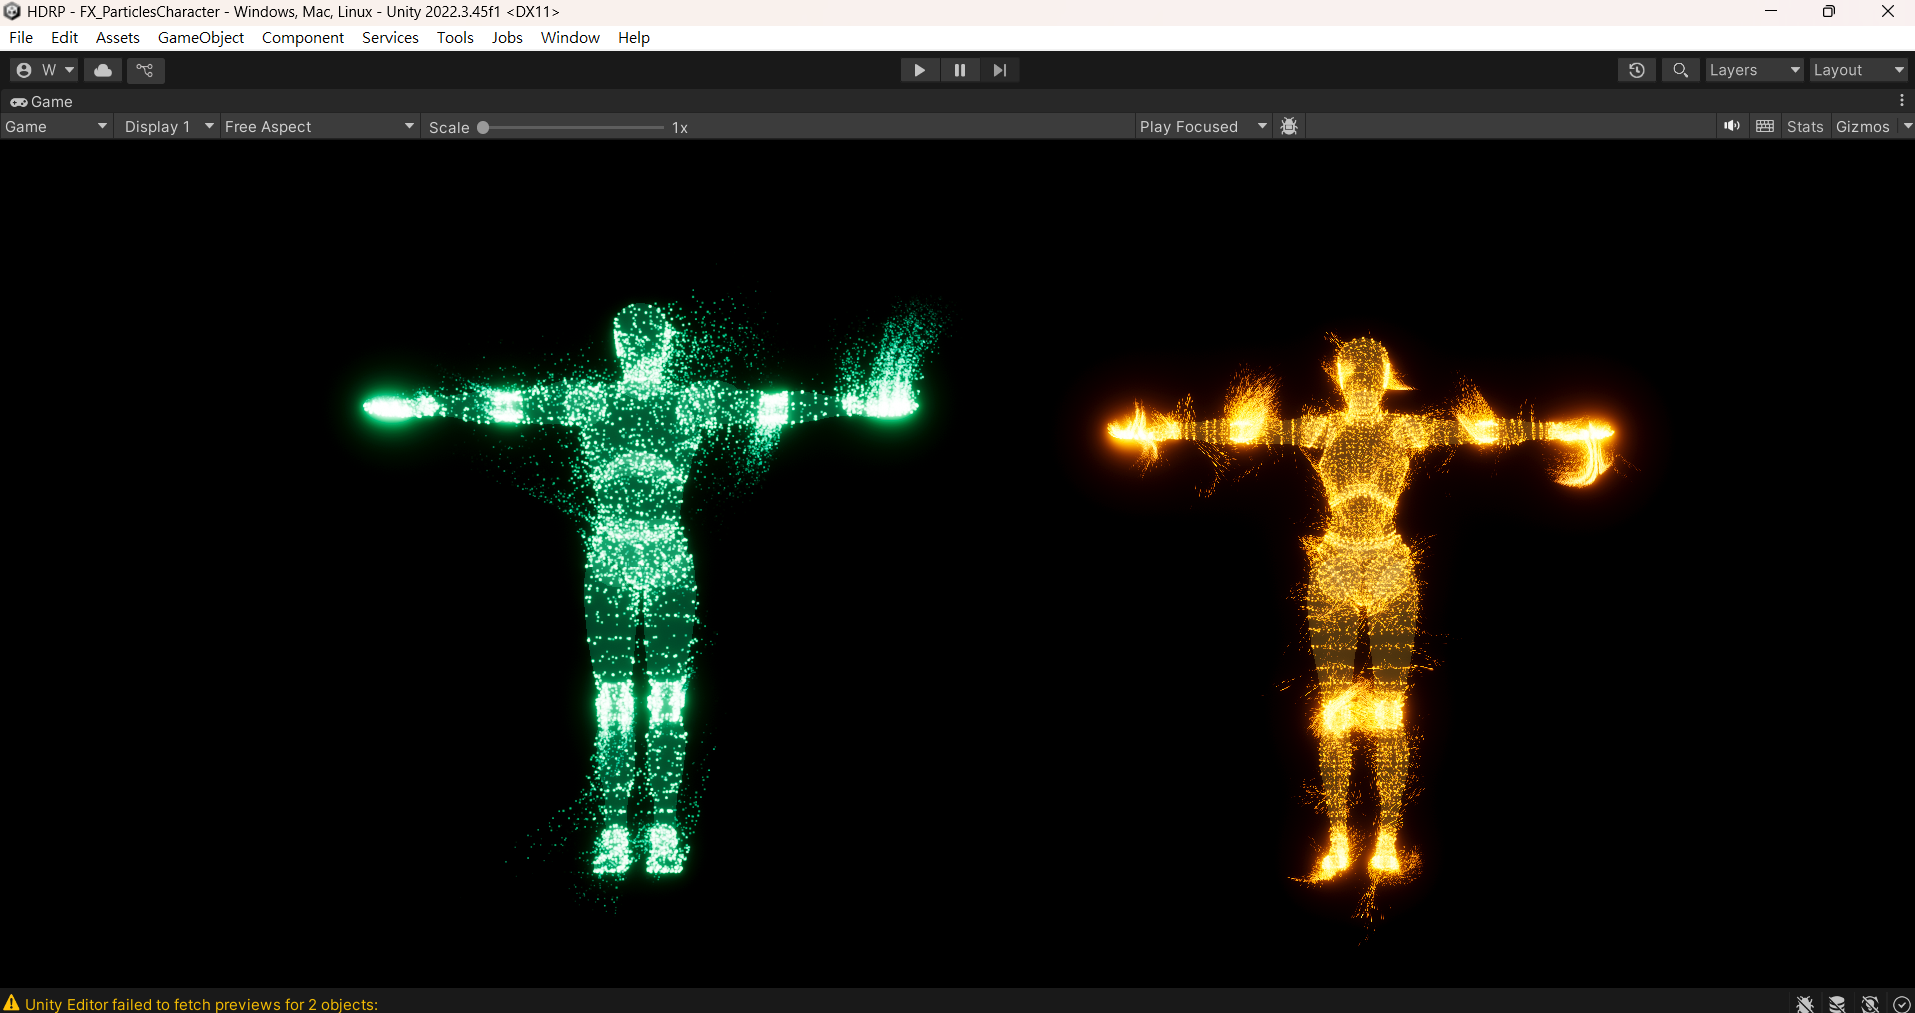Restore down the Unity window

pos(1829,12)
